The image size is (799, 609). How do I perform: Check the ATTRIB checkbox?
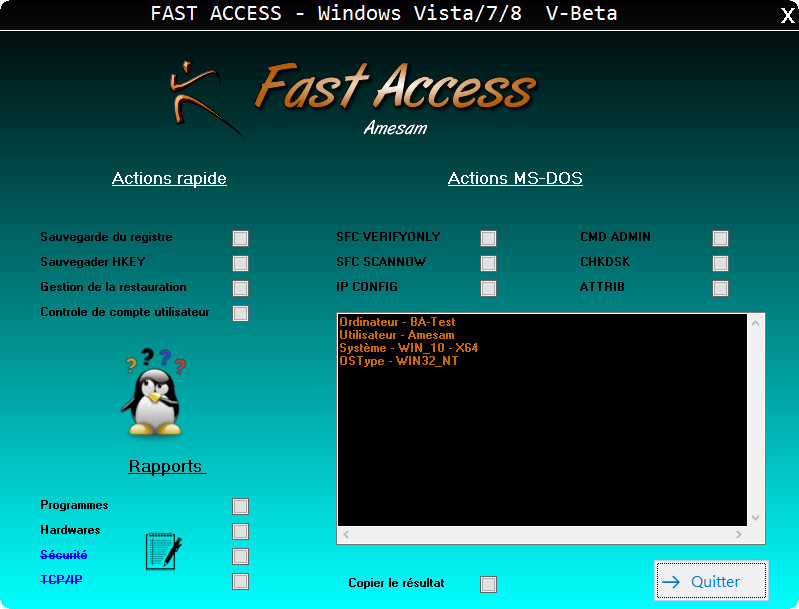coord(720,288)
